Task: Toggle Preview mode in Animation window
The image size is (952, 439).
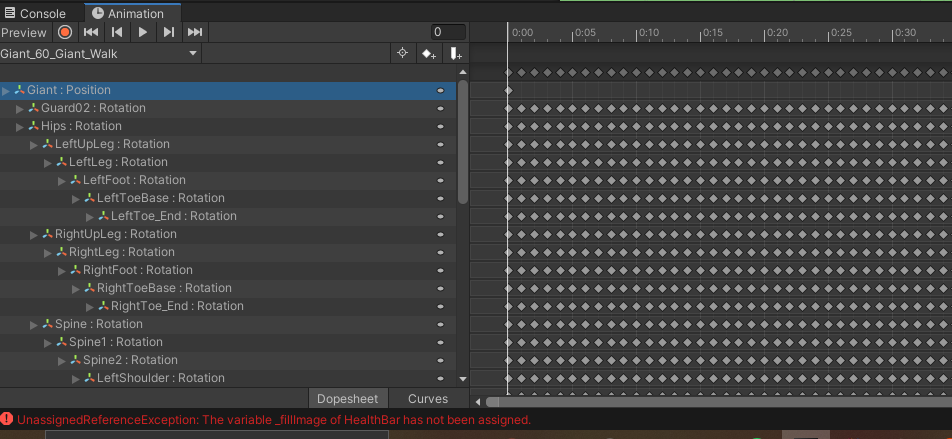Action: click(x=24, y=32)
